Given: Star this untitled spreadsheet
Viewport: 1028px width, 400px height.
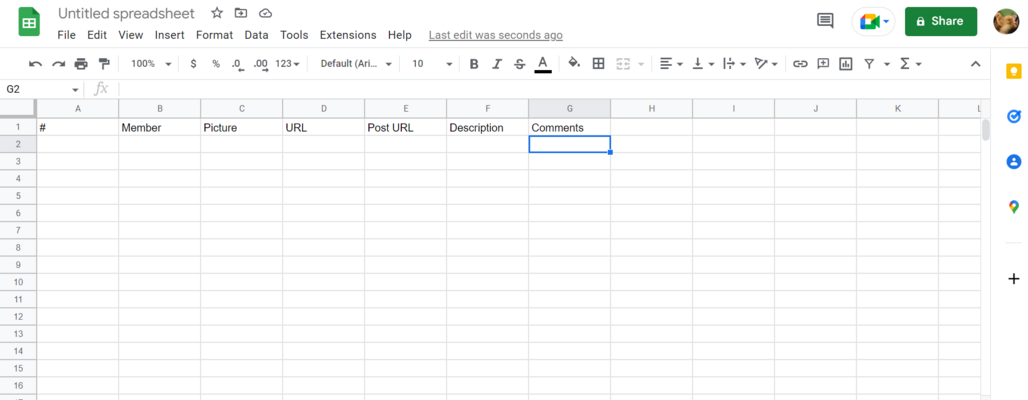Looking at the screenshot, I should click(x=217, y=13).
